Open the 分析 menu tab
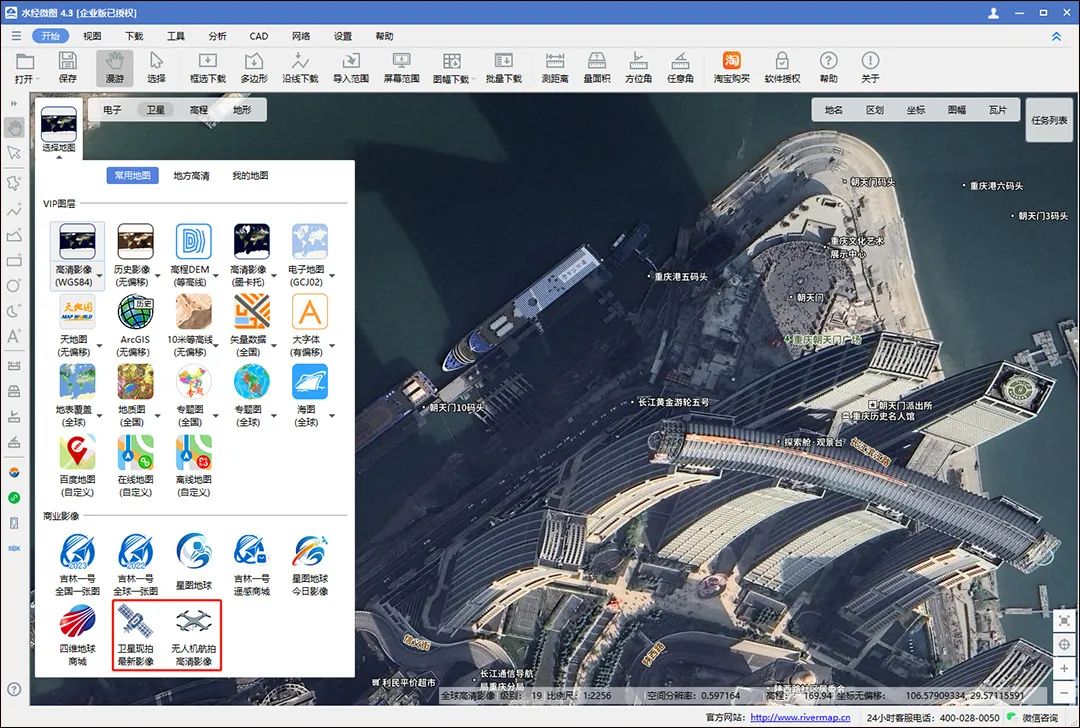The image size is (1080, 728). (217, 36)
